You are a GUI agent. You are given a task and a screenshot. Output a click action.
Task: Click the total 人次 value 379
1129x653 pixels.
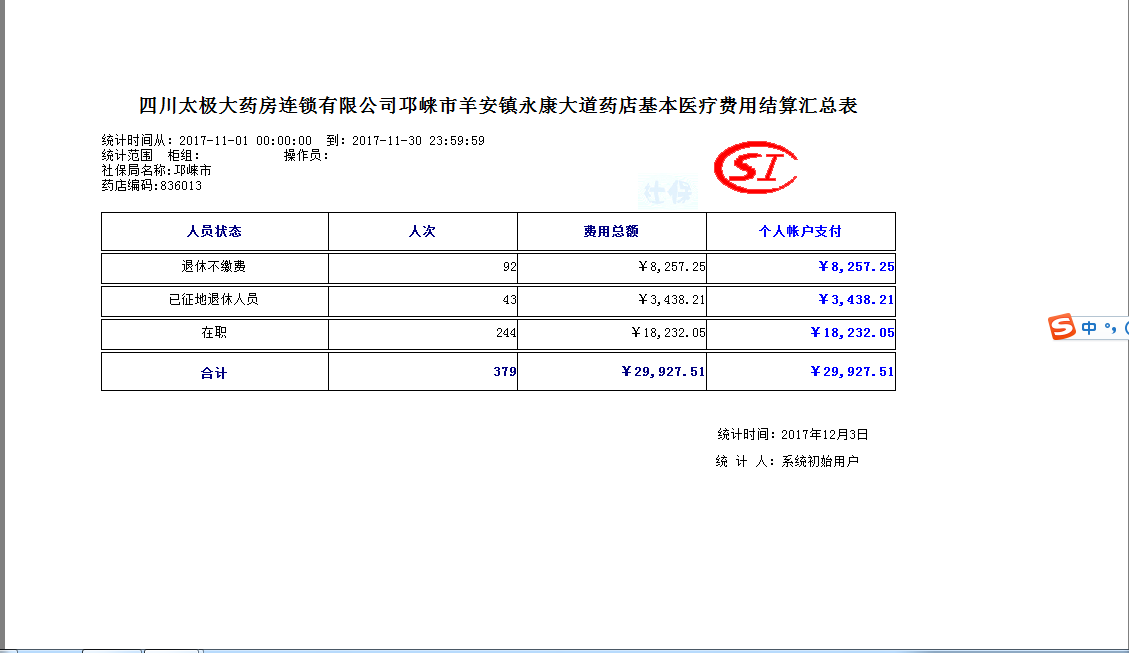coord(505,371)
